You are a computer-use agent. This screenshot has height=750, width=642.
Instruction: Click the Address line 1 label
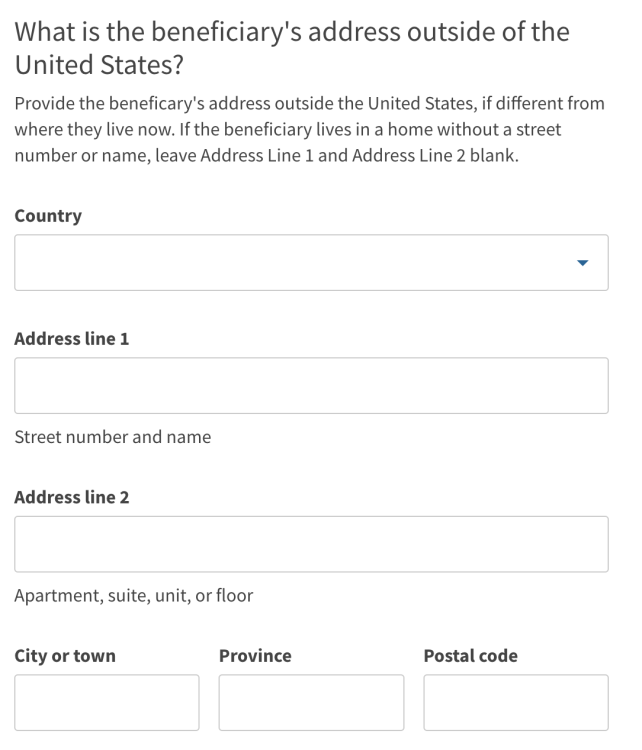(x=72, y=339)
